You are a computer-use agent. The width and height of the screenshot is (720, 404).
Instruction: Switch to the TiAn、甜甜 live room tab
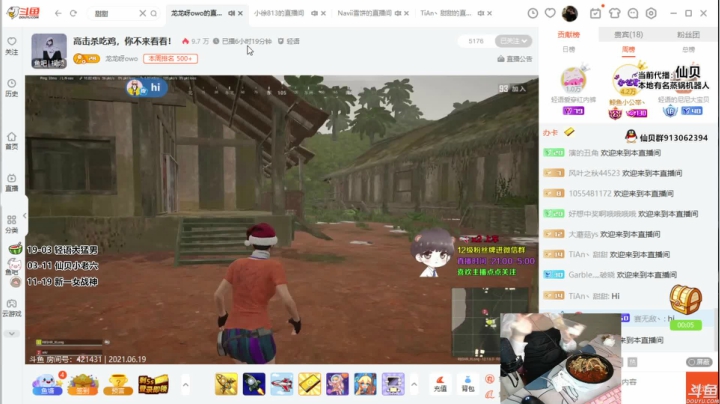(x=446, y=13)
